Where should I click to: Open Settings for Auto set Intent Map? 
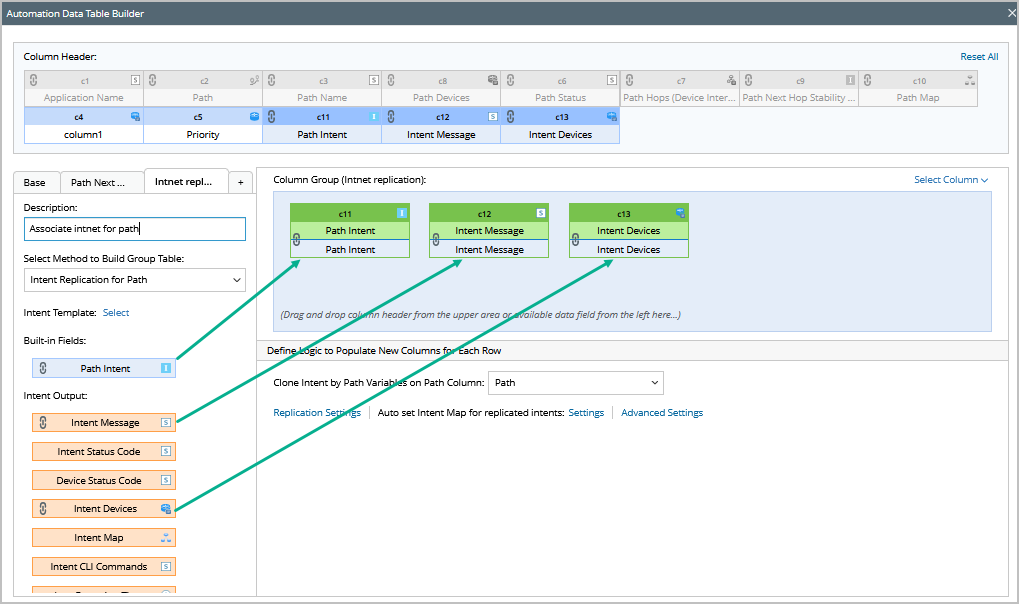point(586,412)
